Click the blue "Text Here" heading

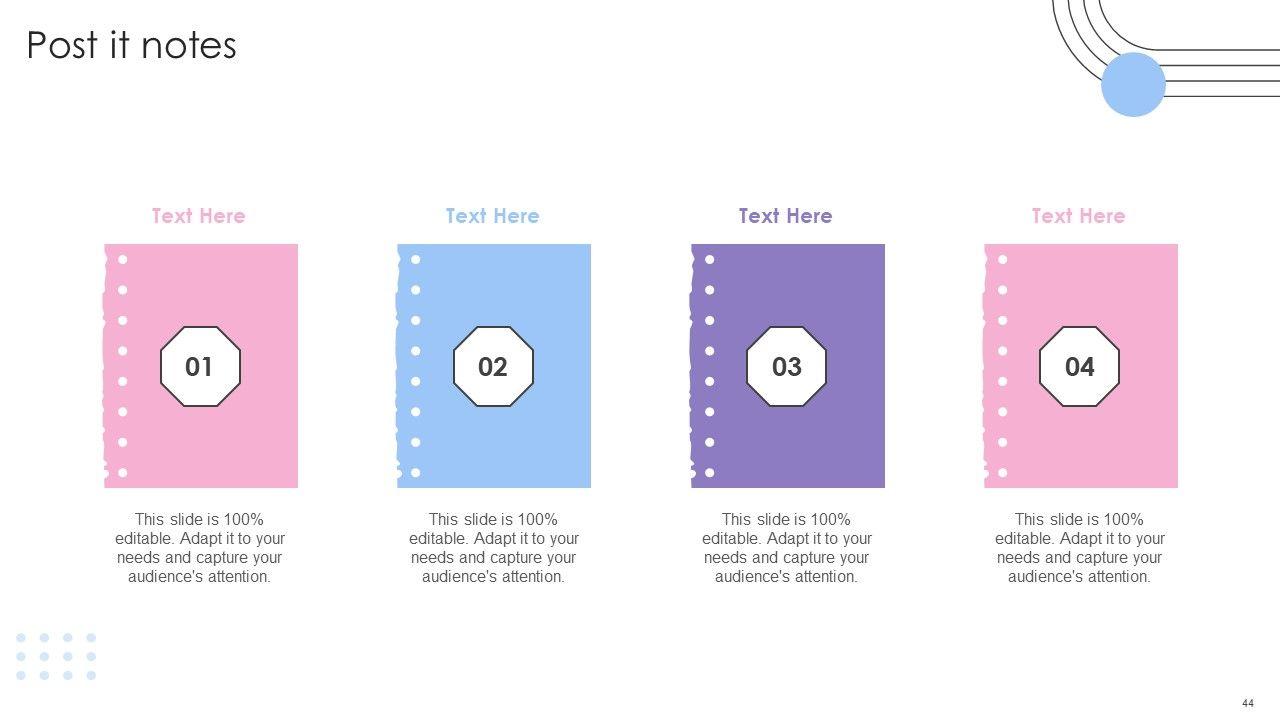coord(492,216)
